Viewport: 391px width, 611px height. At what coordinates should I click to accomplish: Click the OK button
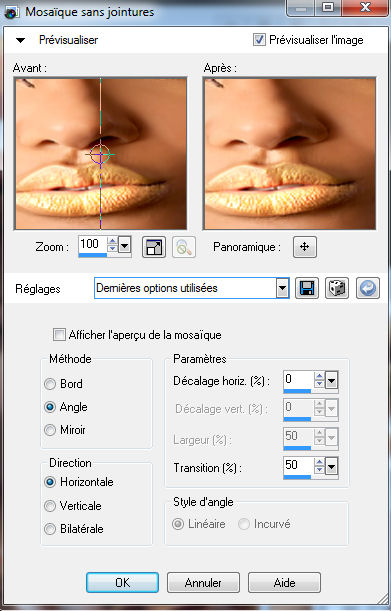(122, 583)
